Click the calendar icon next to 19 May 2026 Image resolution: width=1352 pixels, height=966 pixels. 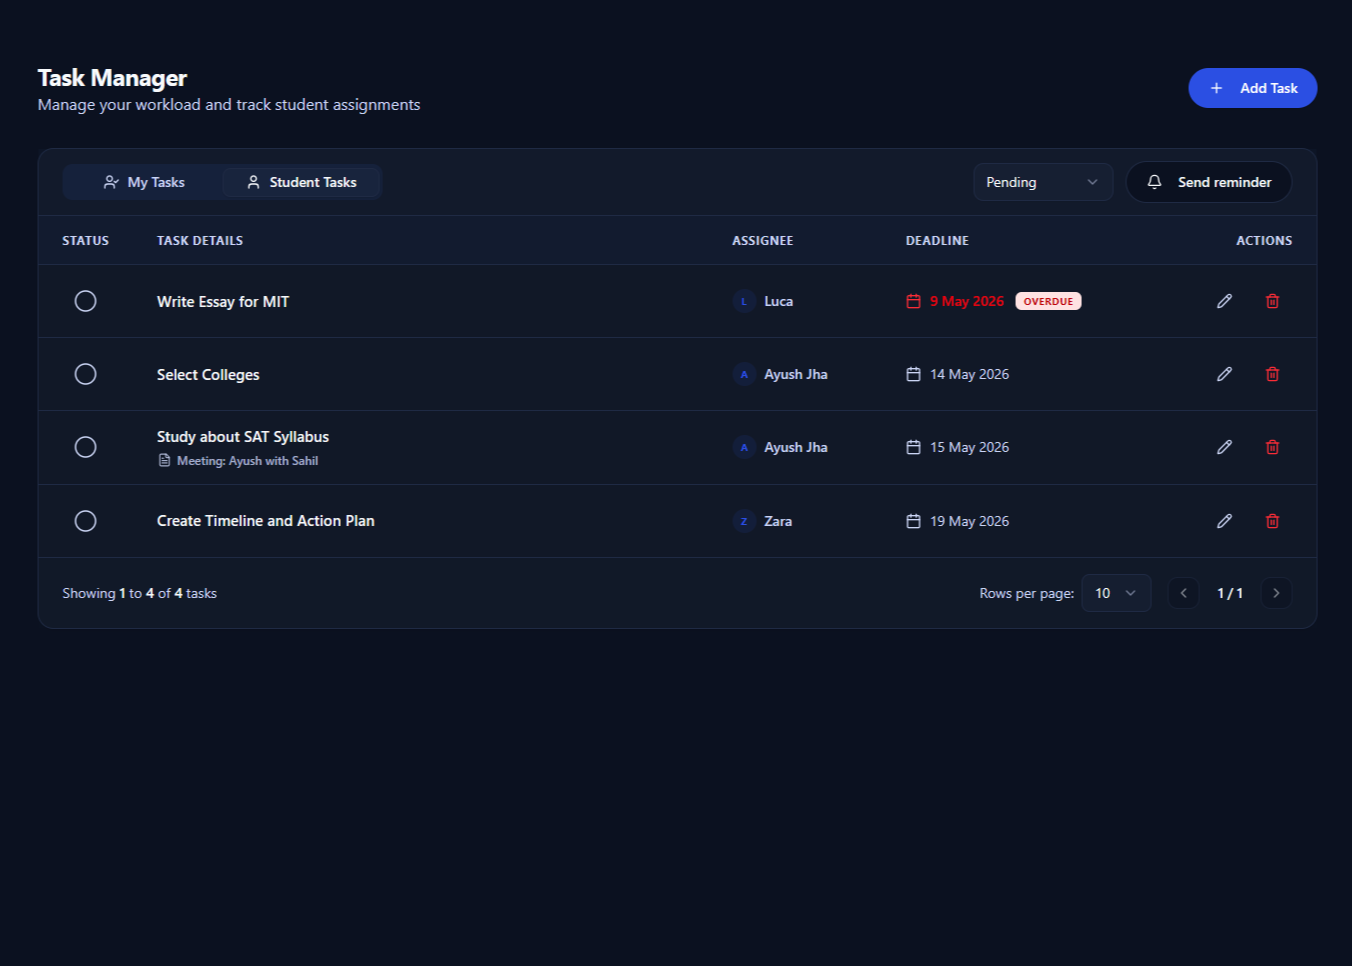point(913,521)
